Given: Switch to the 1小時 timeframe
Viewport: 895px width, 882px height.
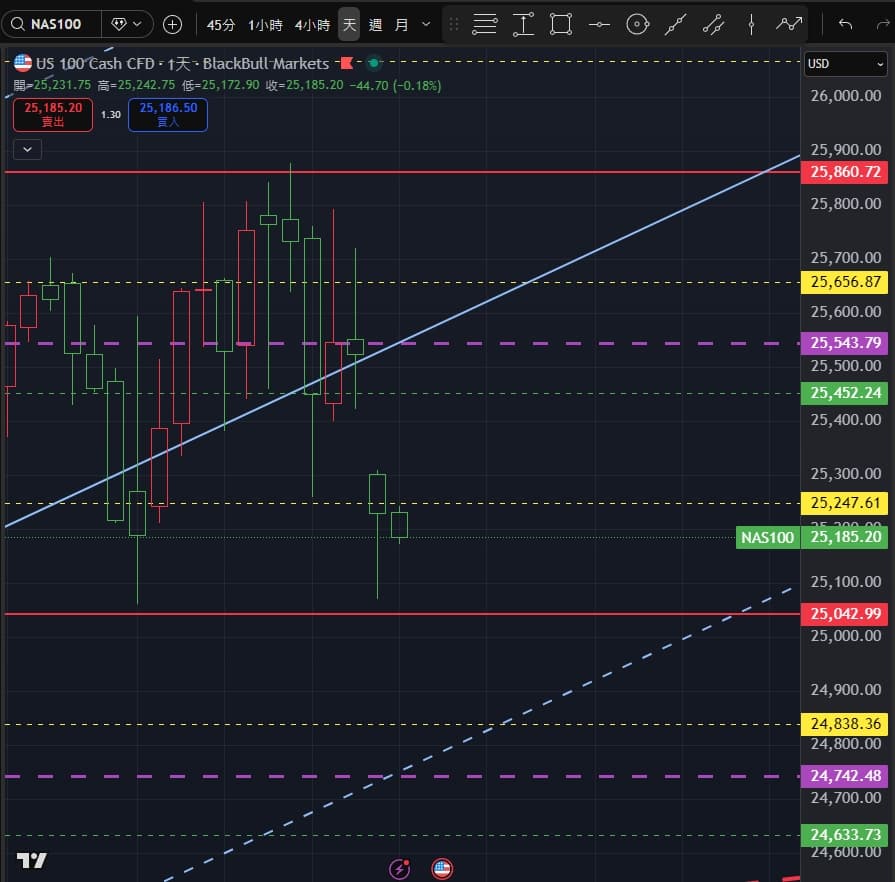Looking at the screenshot, I should pos(265,25).
